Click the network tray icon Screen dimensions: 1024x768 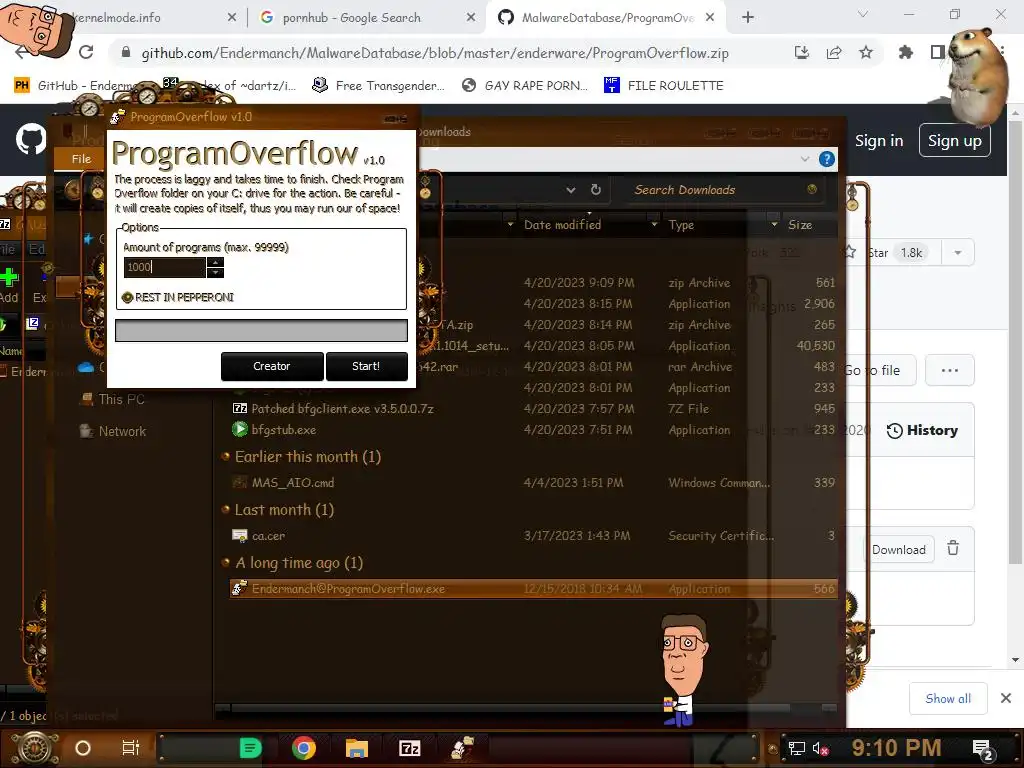[x=797, y=749]
